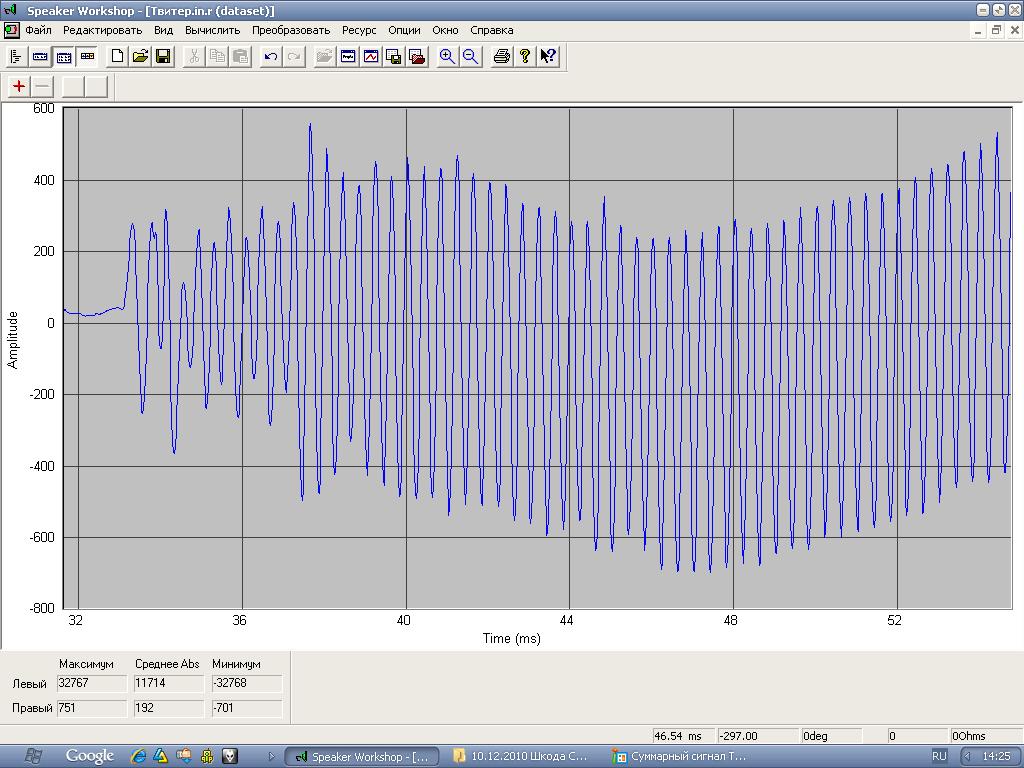Expand the Ресурс menu

click(x=359, y=30)
